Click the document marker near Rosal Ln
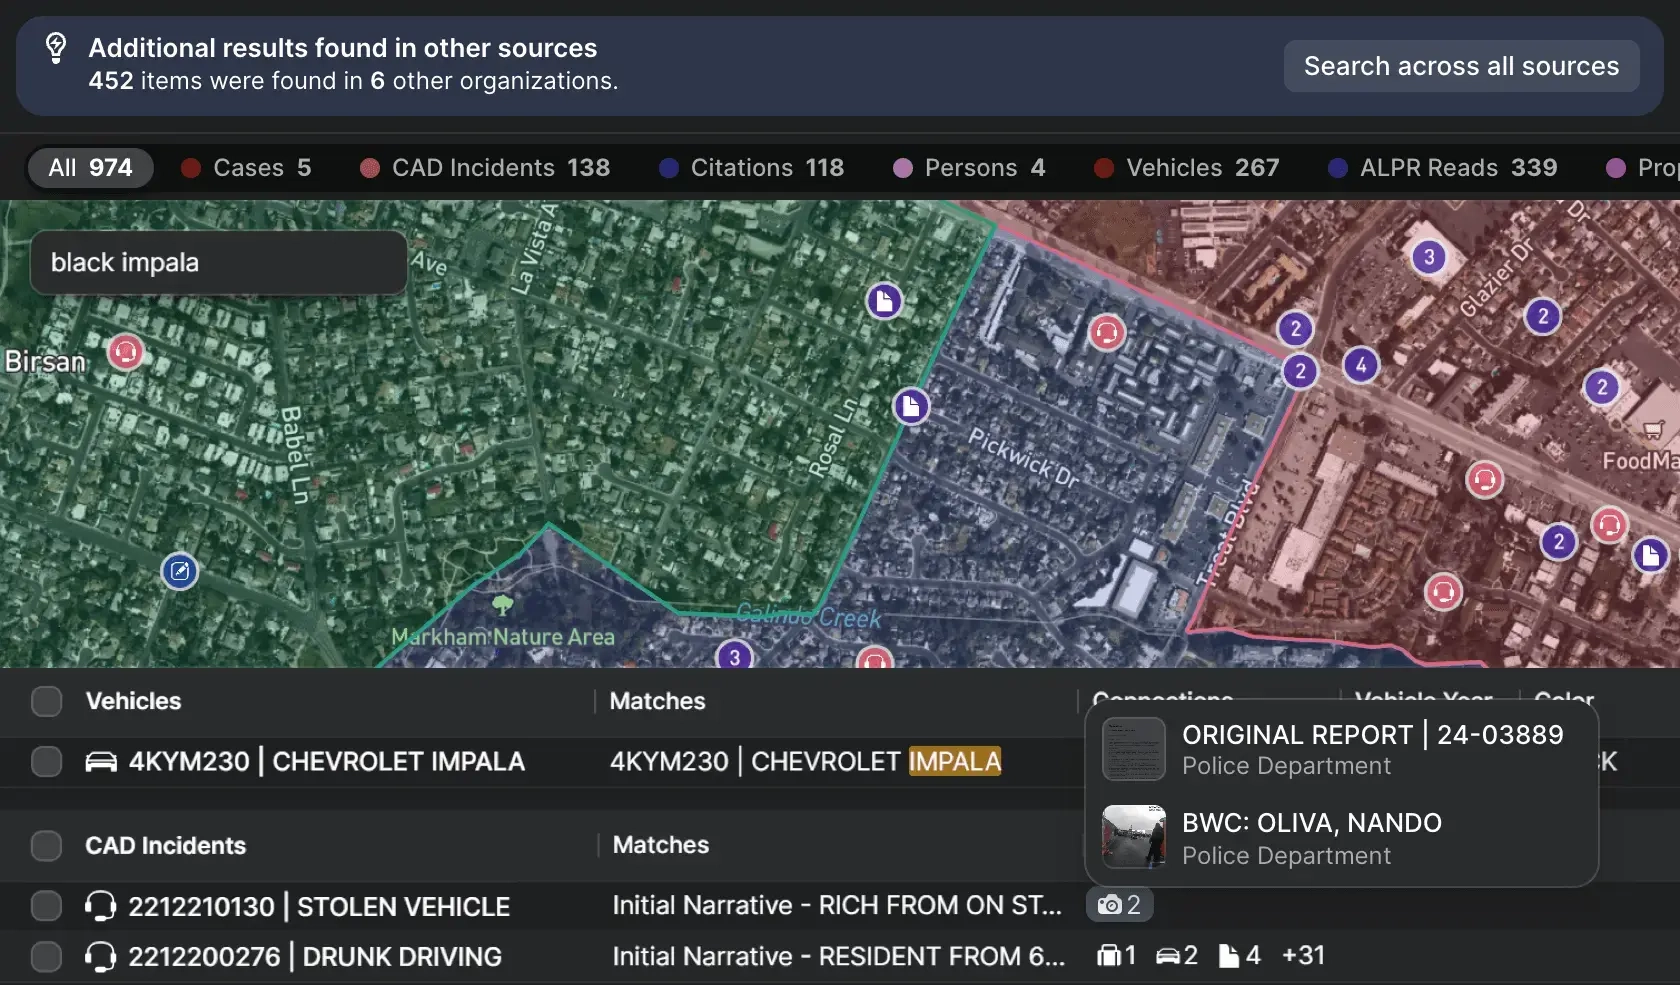1680x985 pixels. click(911, 407)
